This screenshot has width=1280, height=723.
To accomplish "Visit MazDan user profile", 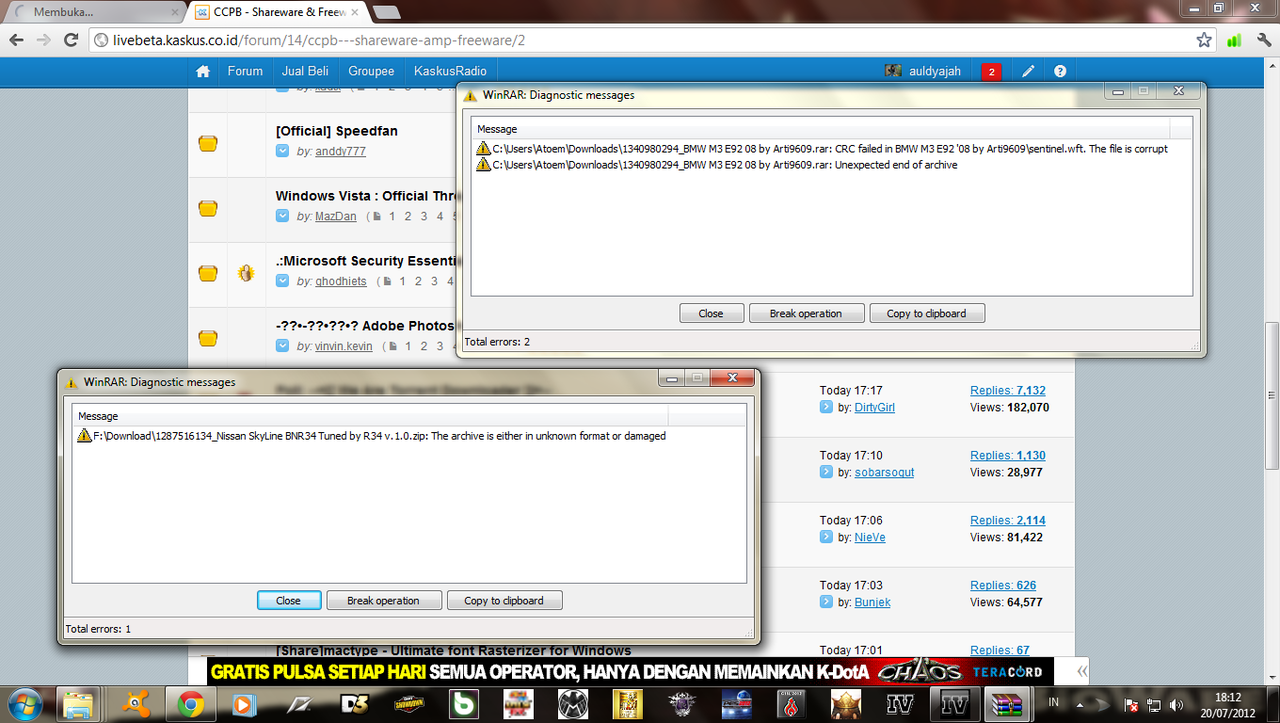I will tap(336, 216).
